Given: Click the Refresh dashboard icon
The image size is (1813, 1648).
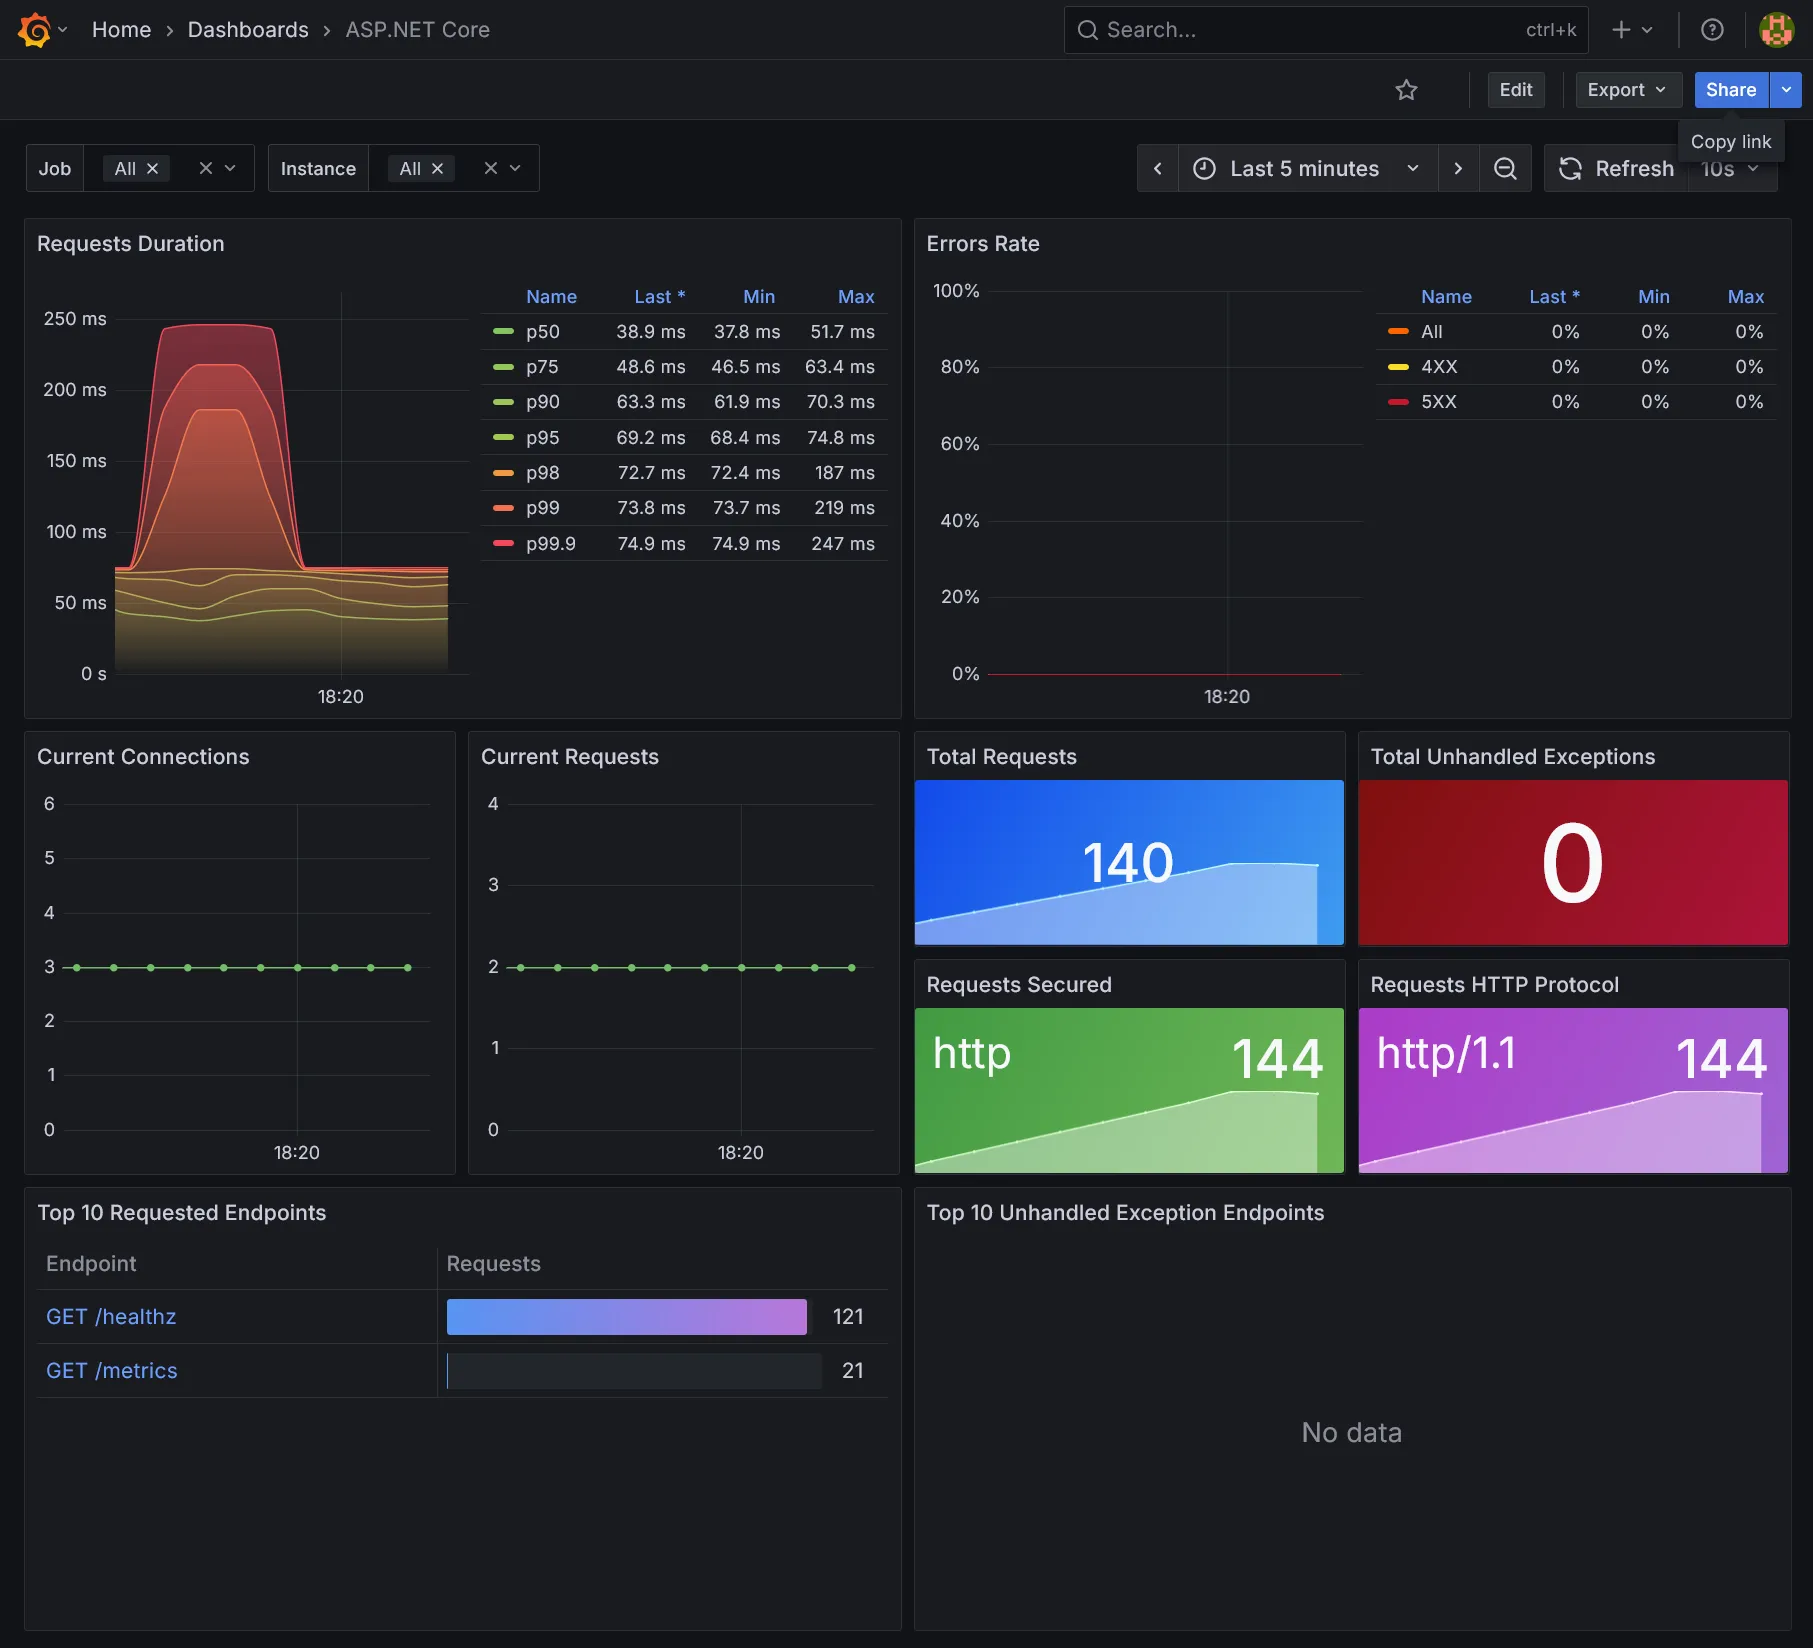Looking at the screenshot, I should pyautogui.click(x=1570, y=168).
